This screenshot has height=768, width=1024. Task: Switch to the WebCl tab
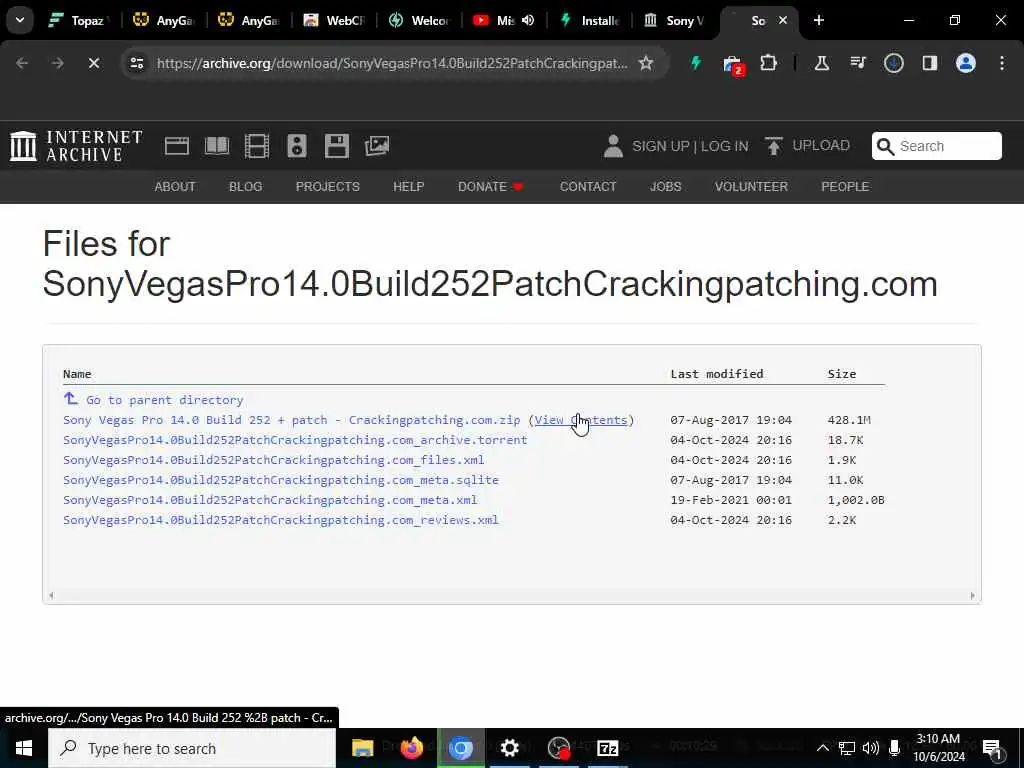[x=334, y=20]
